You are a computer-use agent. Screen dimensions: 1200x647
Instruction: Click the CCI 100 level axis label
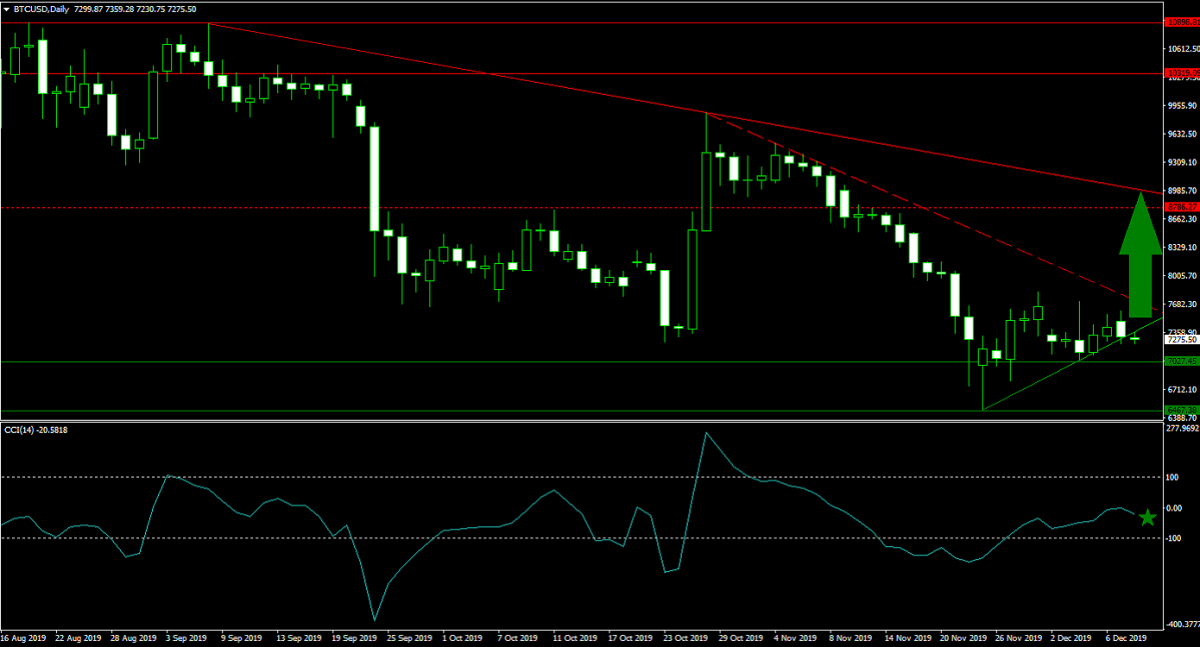click(1174, 478)
